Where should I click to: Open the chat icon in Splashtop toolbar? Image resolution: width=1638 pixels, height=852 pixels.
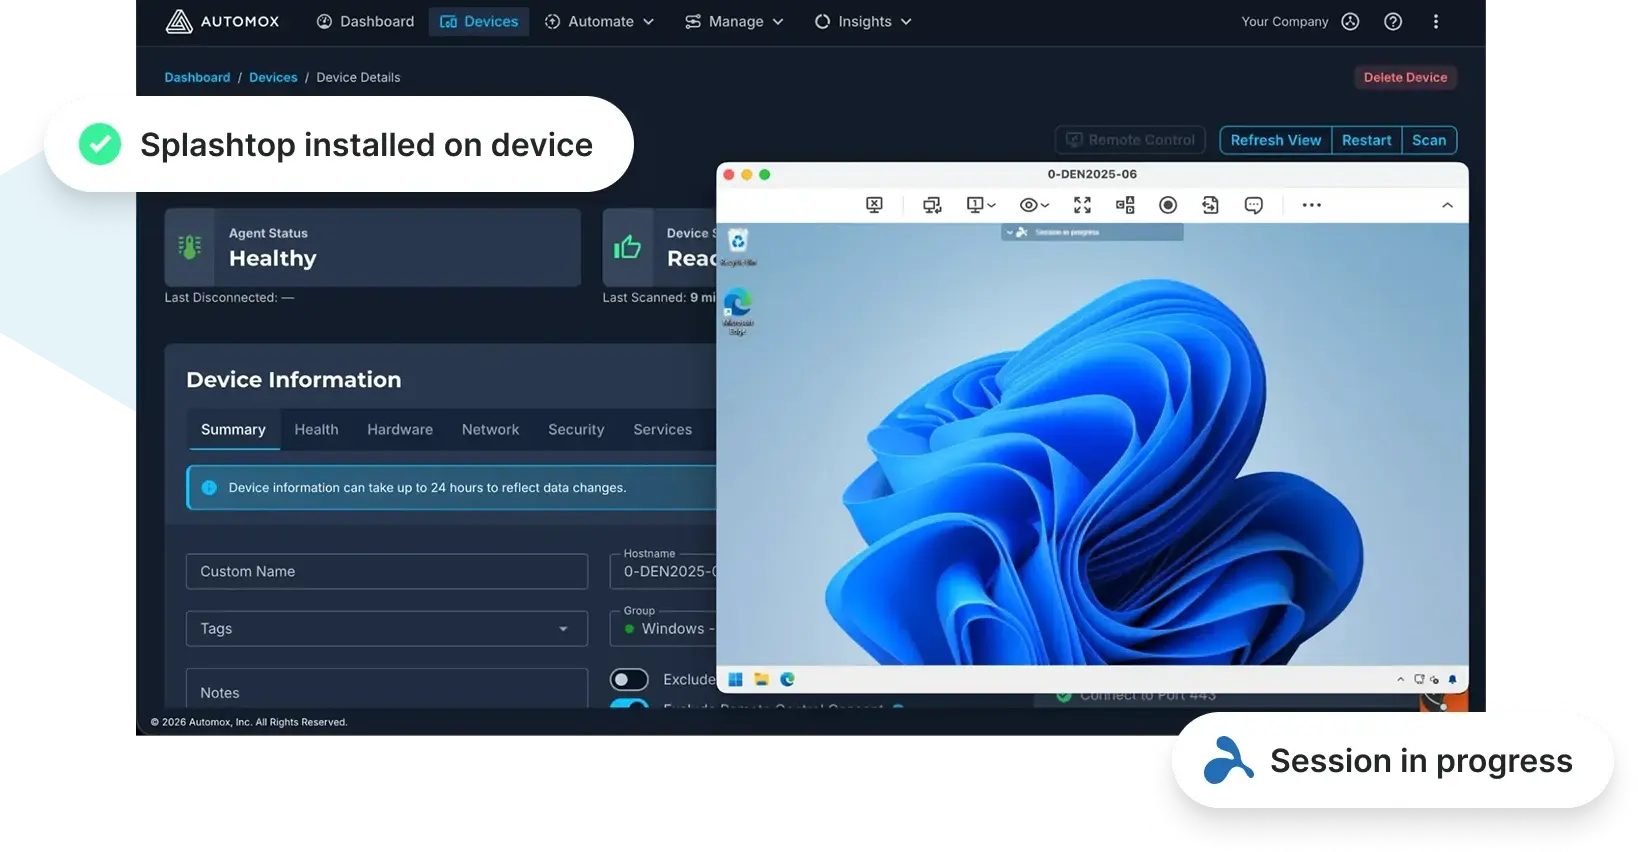[1253, 205]
